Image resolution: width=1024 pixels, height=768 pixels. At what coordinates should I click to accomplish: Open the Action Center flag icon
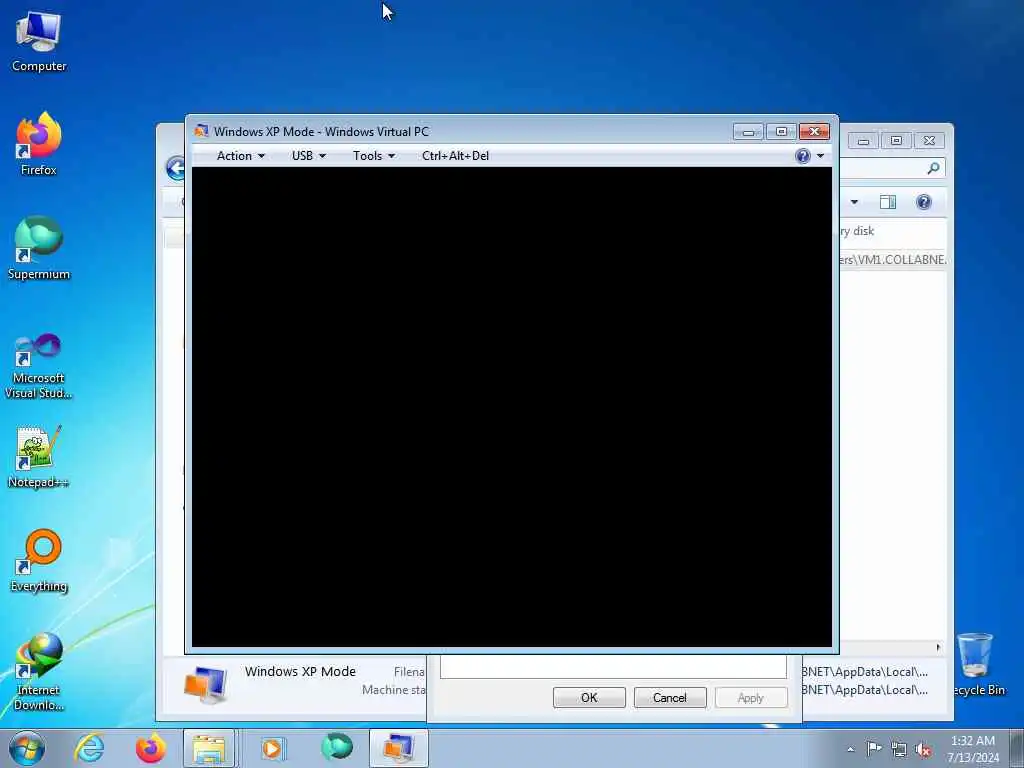(x=874, y=749)
